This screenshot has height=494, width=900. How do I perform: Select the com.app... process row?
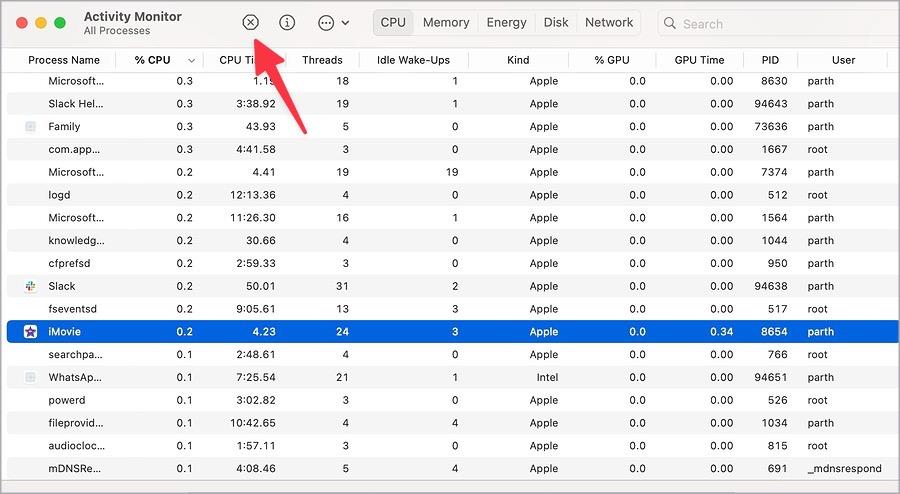[453, 150]
